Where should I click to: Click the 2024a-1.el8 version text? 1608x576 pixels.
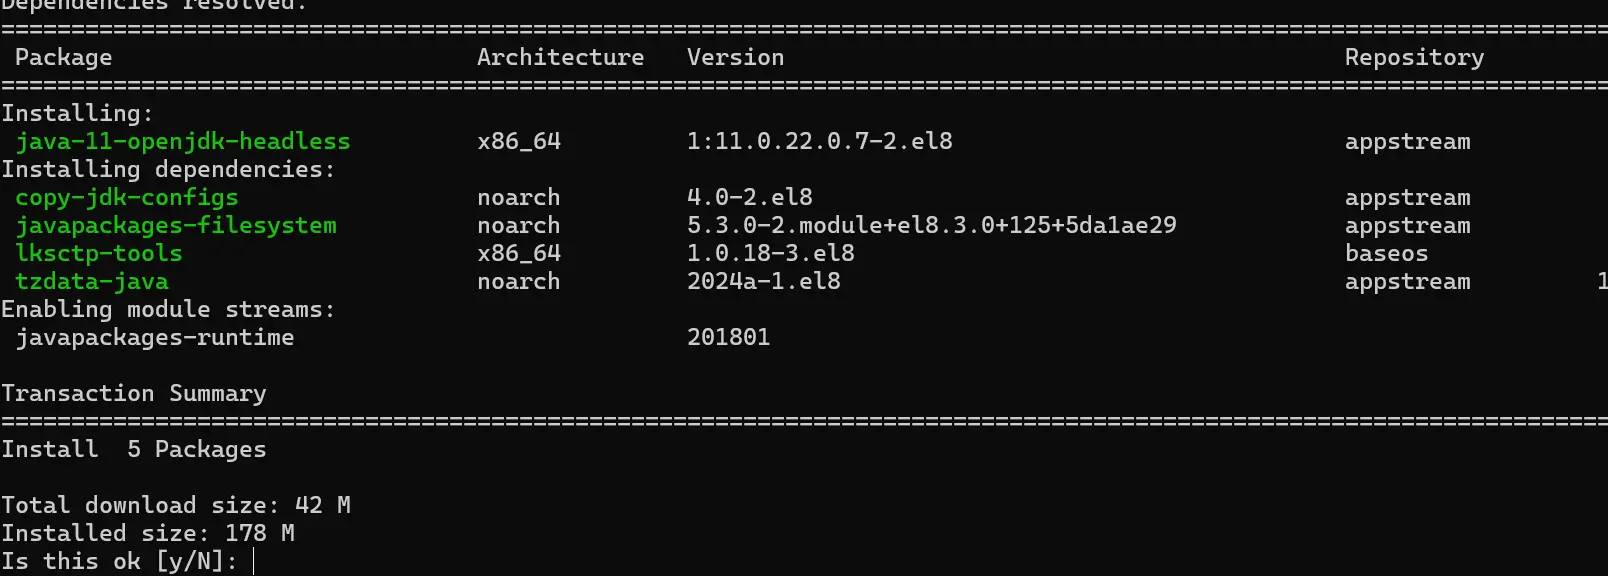[764, 282]
